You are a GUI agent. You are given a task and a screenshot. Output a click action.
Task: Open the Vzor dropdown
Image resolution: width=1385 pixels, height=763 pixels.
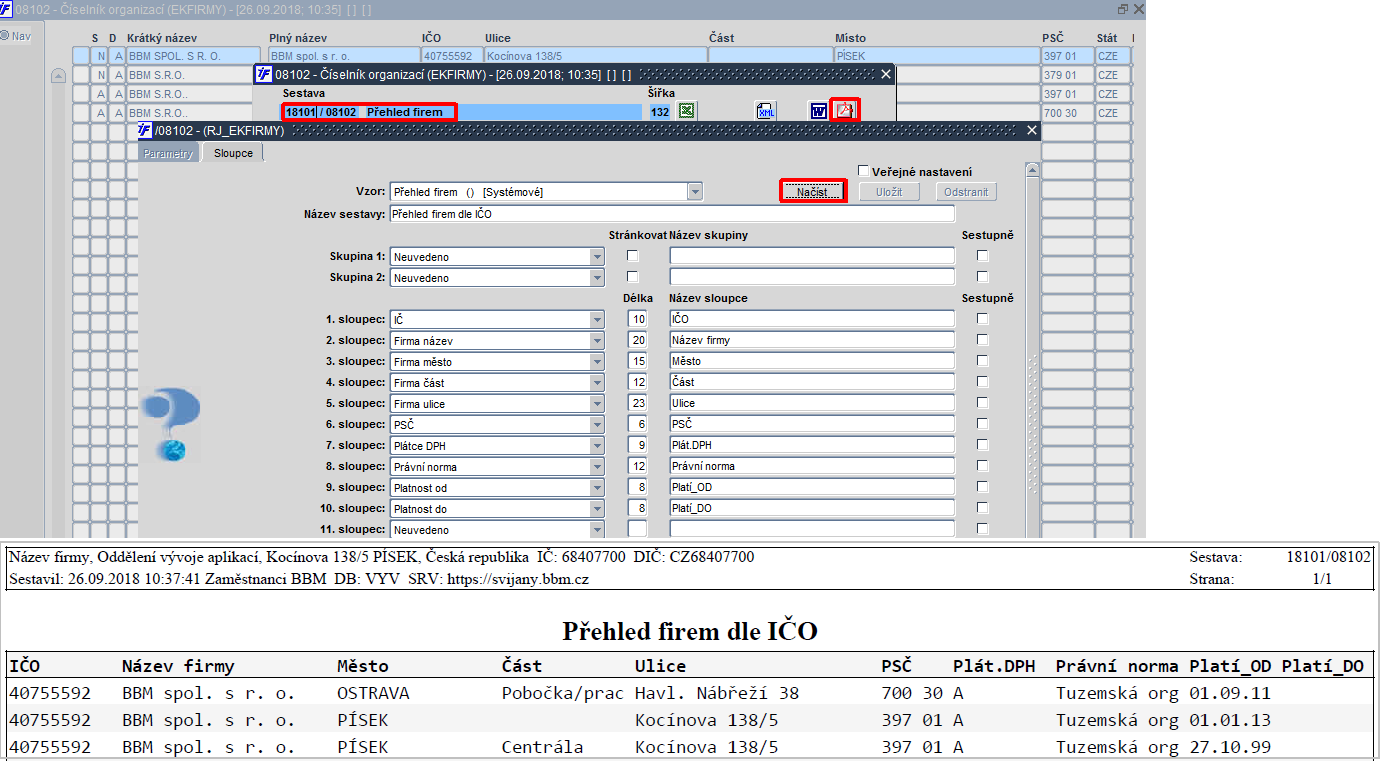coord(695,192)
